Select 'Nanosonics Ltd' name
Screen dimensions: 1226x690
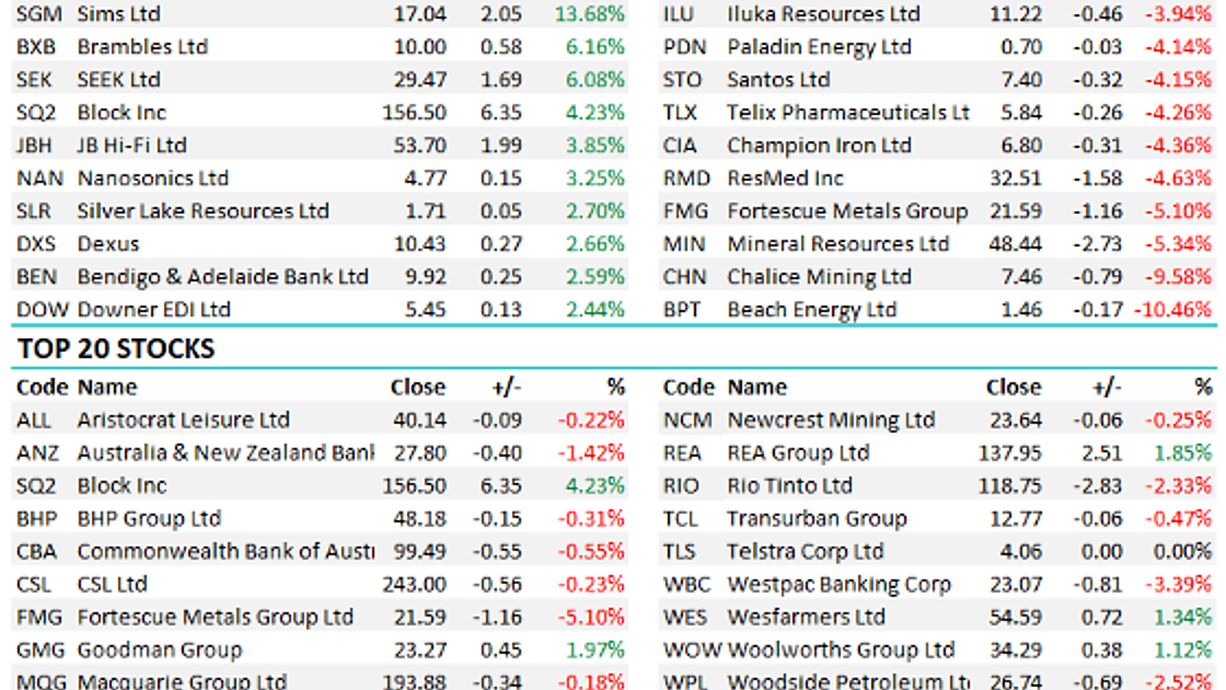pos(153,178)
